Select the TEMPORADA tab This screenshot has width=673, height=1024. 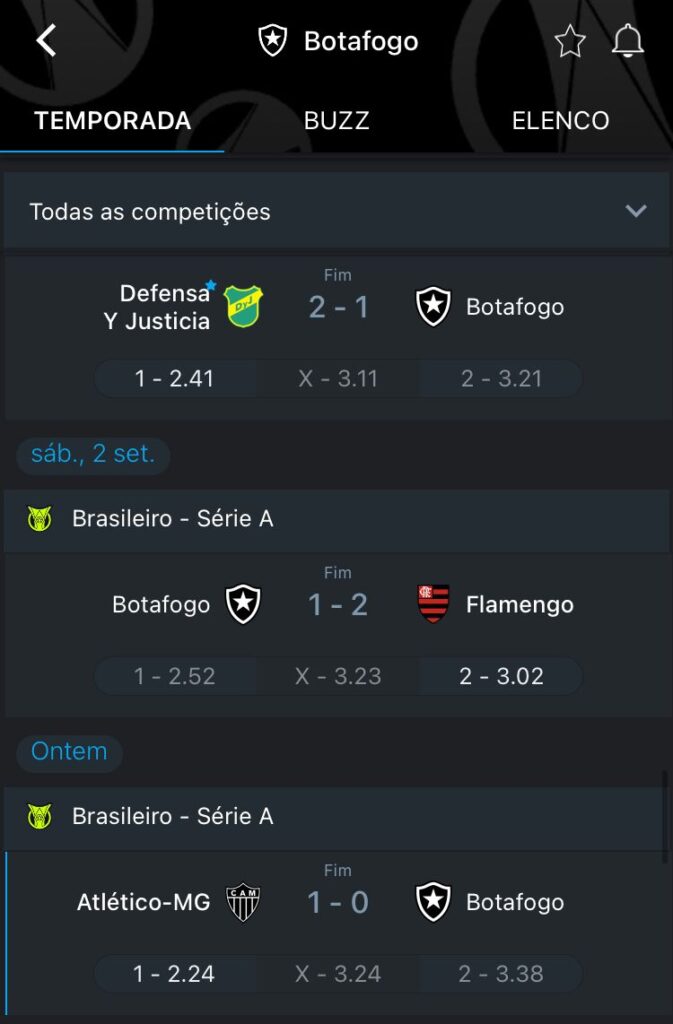click(112, 121)
